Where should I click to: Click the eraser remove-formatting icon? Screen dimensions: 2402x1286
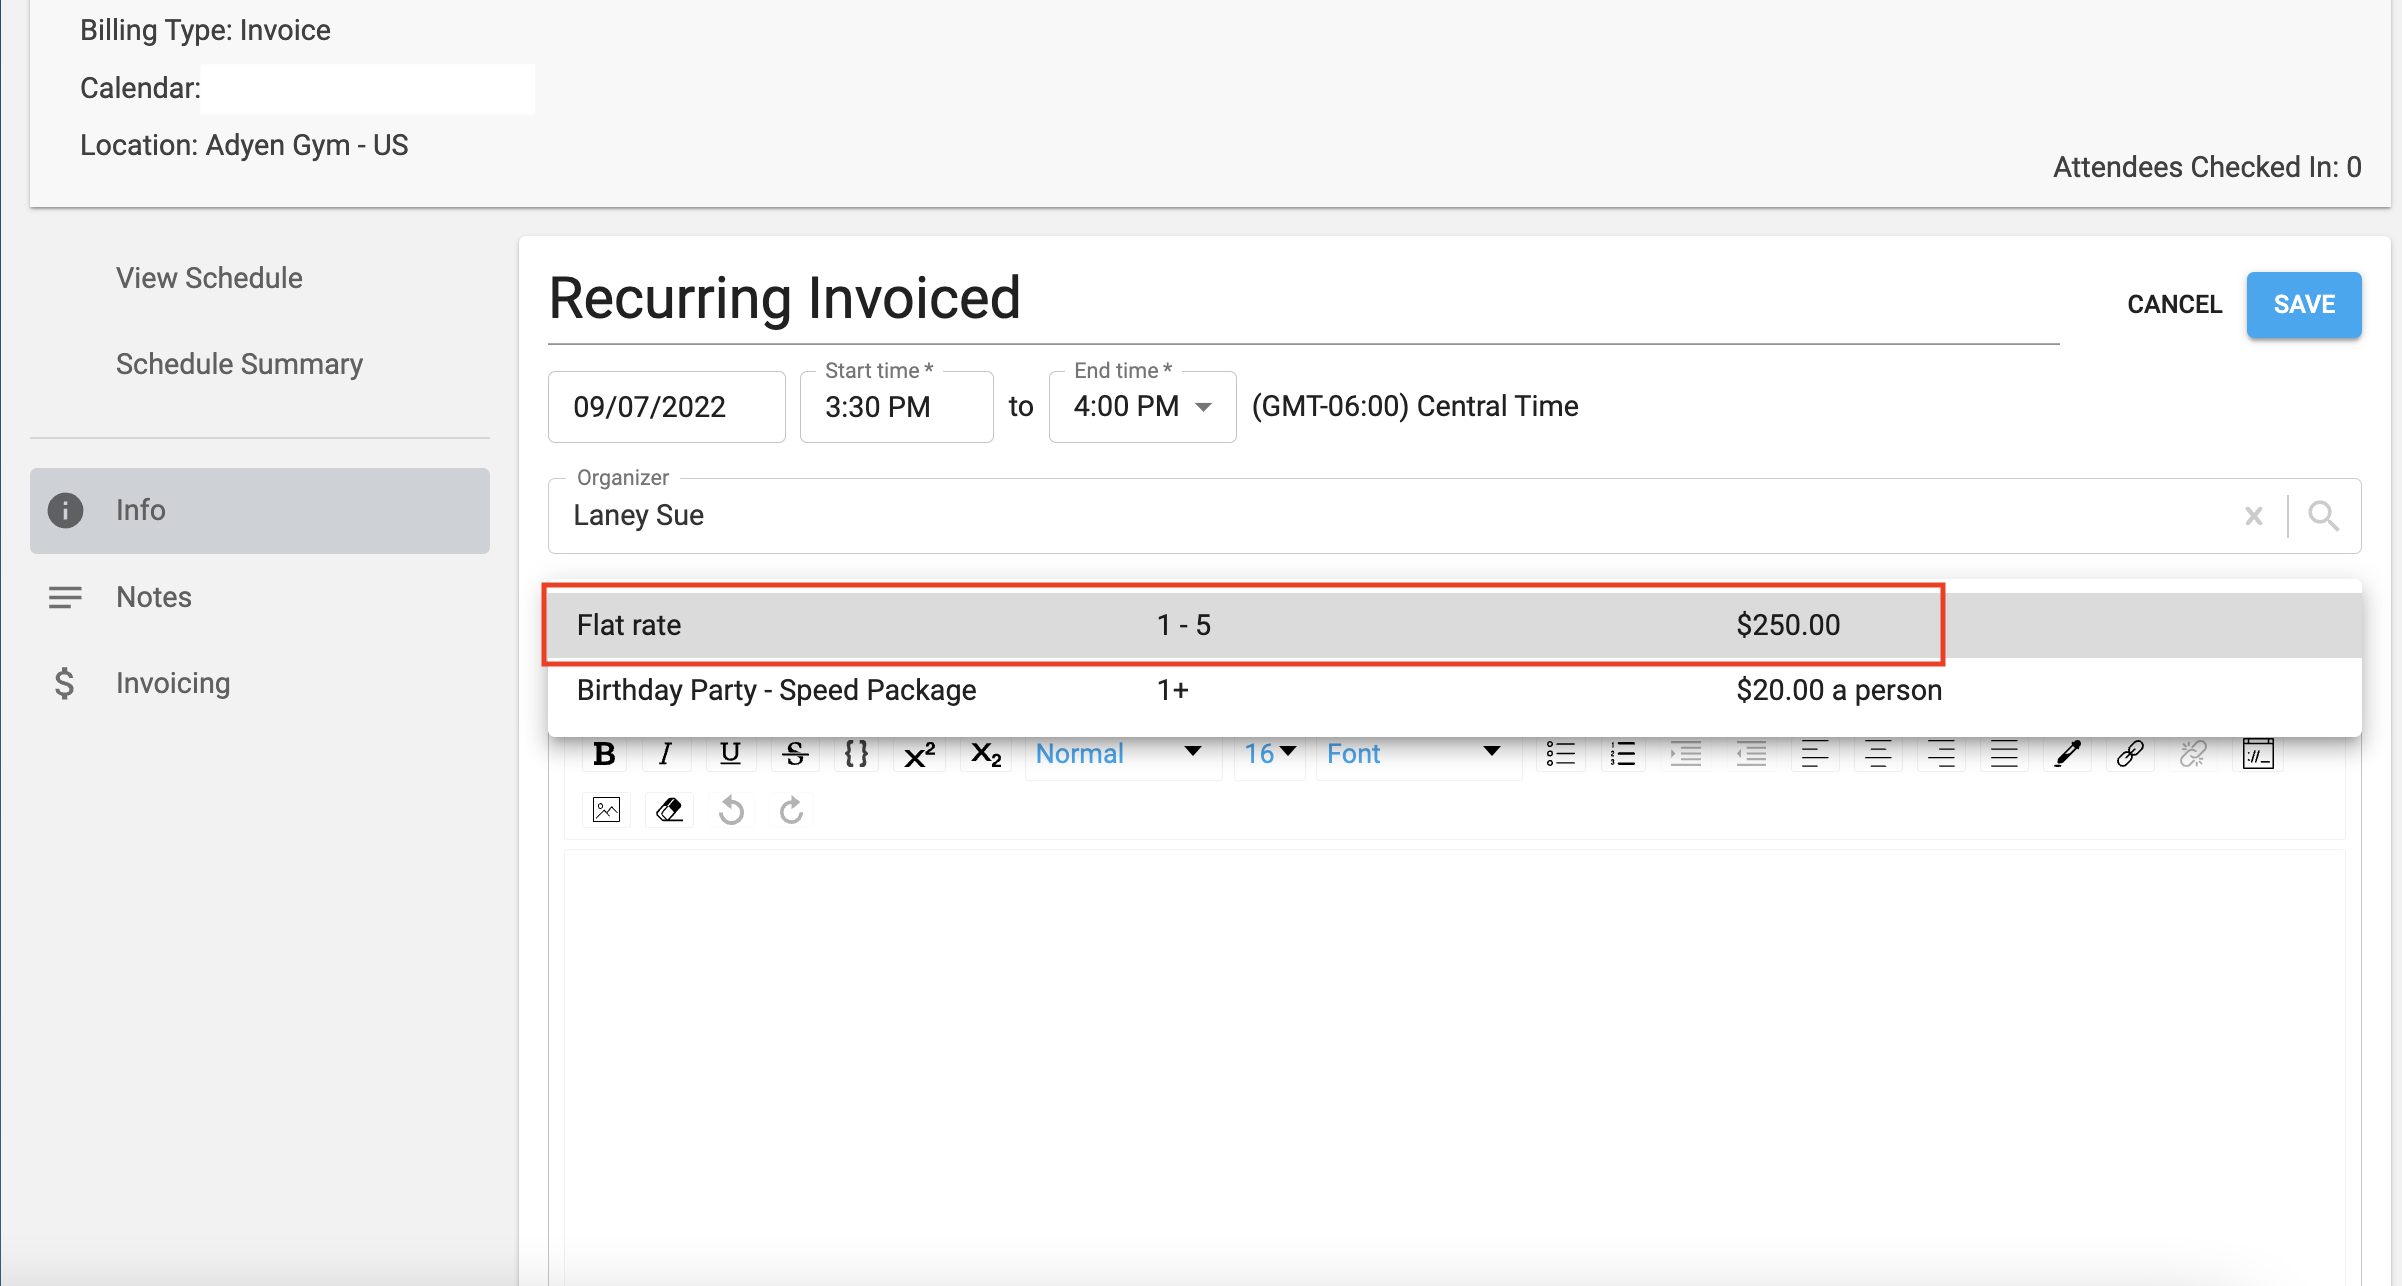point(669,810)
